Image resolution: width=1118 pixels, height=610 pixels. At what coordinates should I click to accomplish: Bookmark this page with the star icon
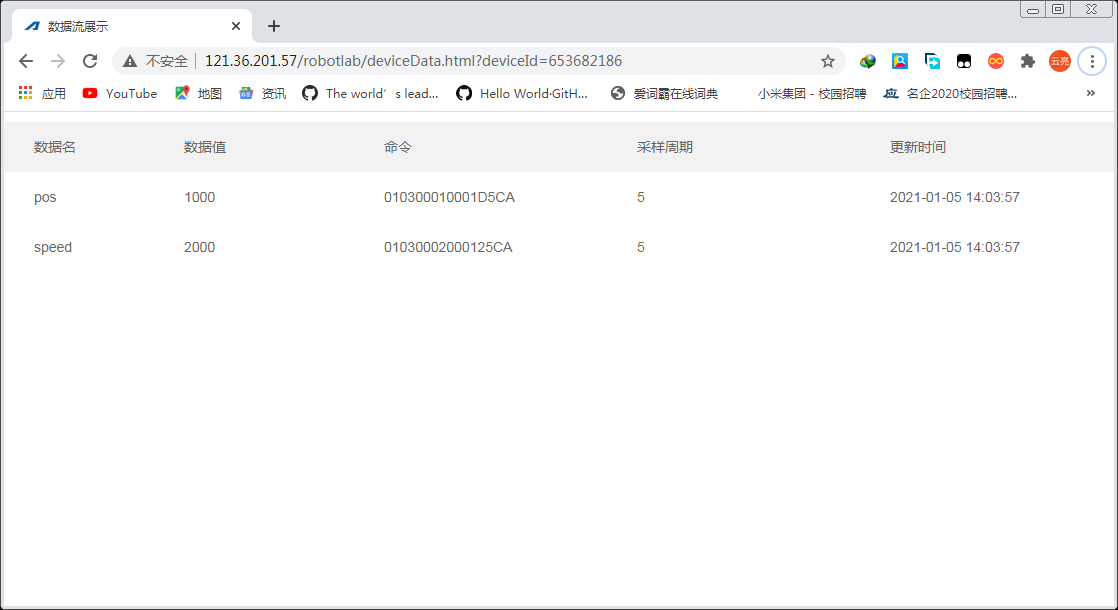click(x=827, y=61)
